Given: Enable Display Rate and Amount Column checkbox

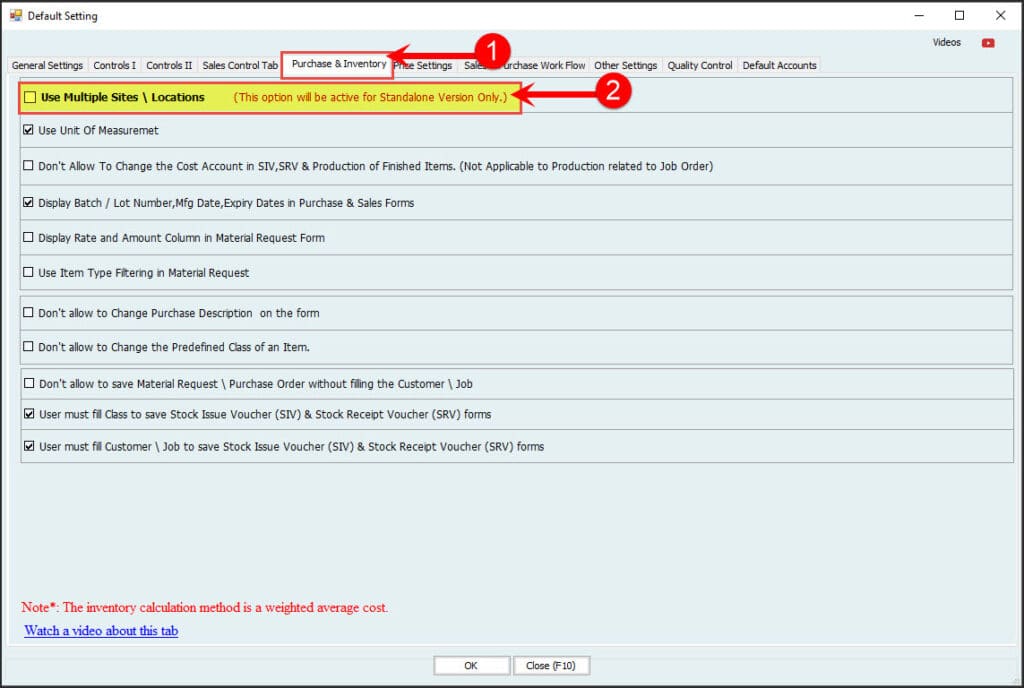Looking at the screenshot, I should [28, 238].
